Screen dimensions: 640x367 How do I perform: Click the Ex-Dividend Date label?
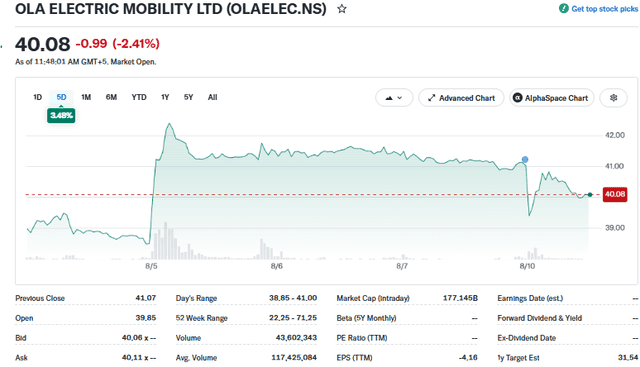pyautogui.click(x=527, y=338)
